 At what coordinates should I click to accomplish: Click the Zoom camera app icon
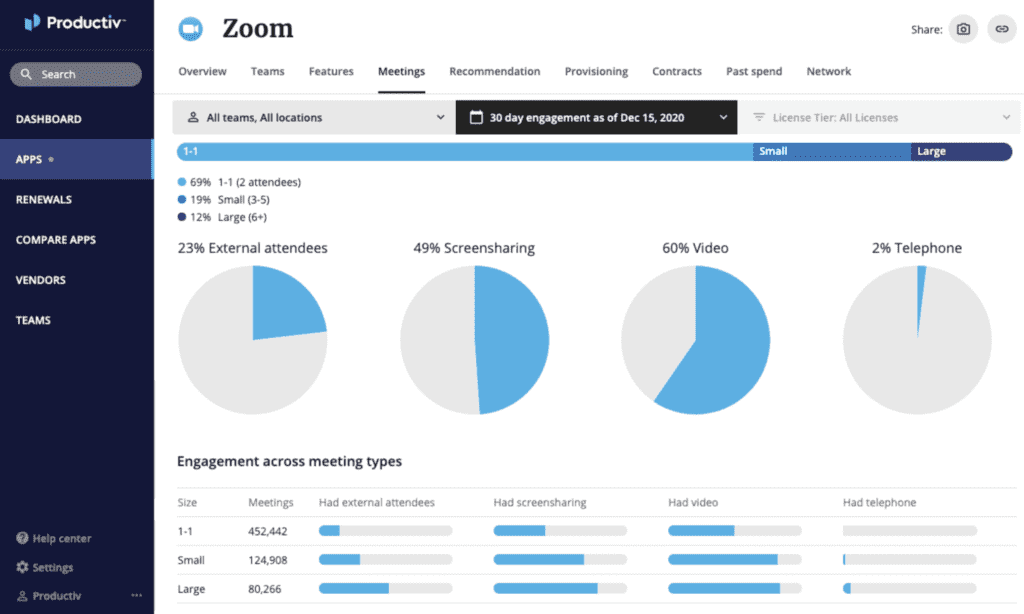[x=191, y=29]
